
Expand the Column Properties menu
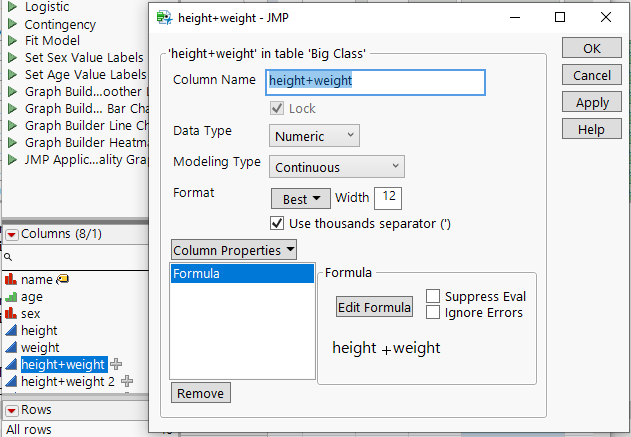(234, 250)
